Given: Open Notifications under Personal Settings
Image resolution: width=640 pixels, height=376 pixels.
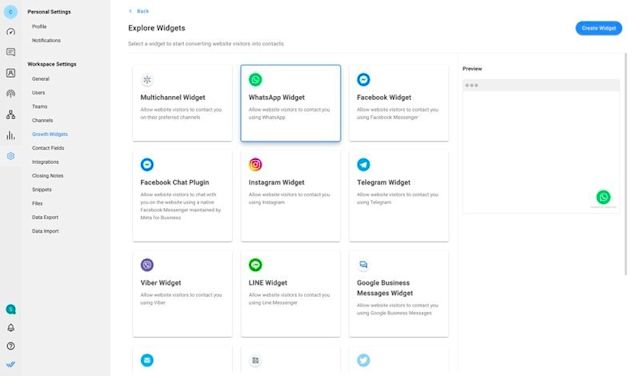Looking at the screenshot, I should pos(46,40).
